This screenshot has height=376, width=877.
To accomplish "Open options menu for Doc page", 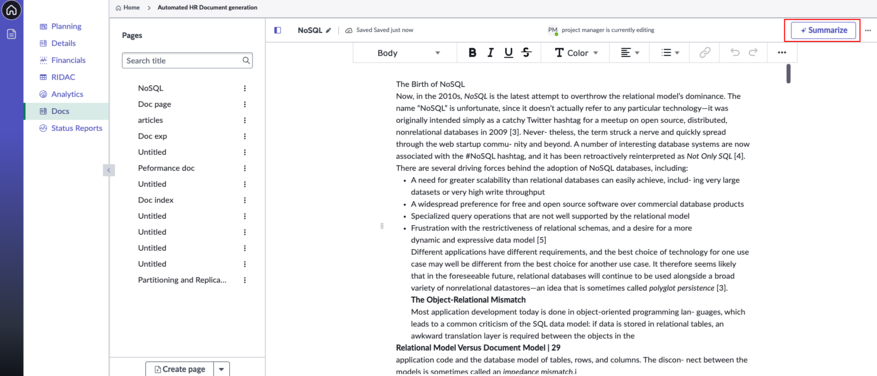I will [x=244, y=104].
